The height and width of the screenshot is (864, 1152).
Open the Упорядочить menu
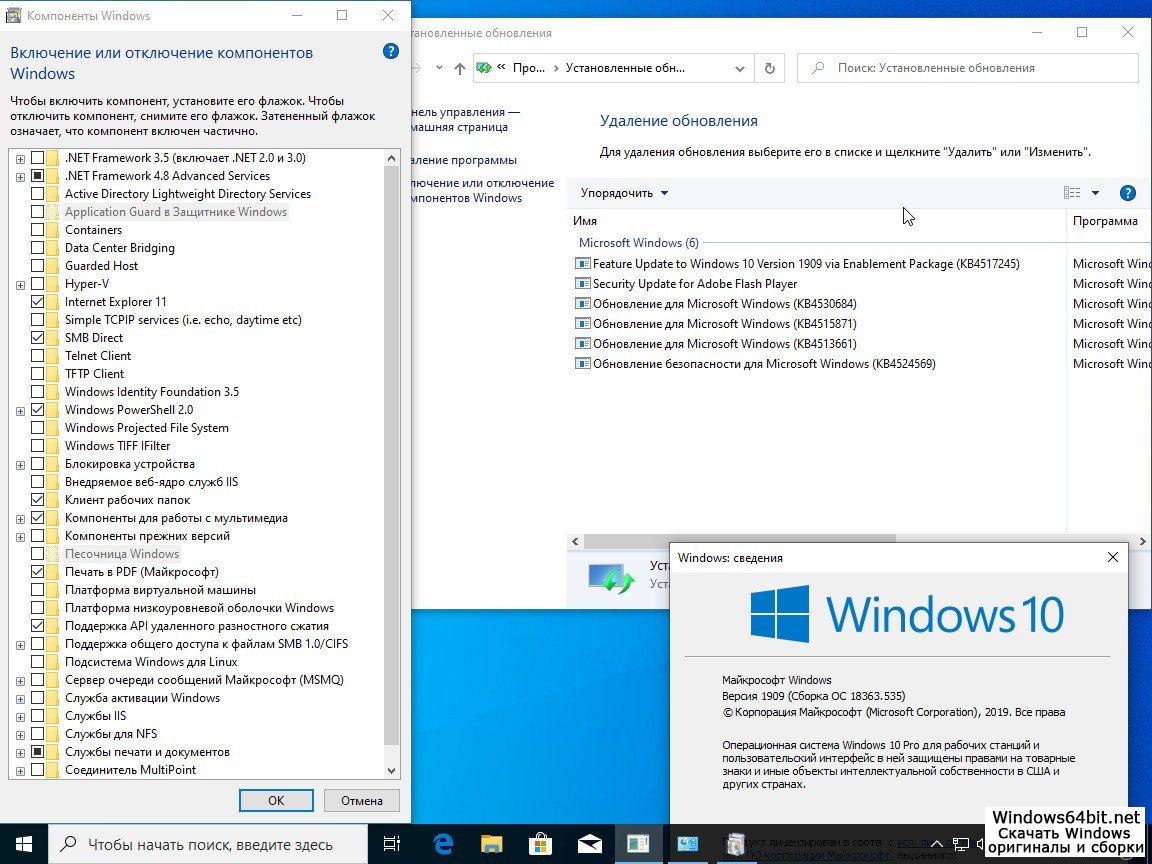pyautogui.click(x=624, y=193)
